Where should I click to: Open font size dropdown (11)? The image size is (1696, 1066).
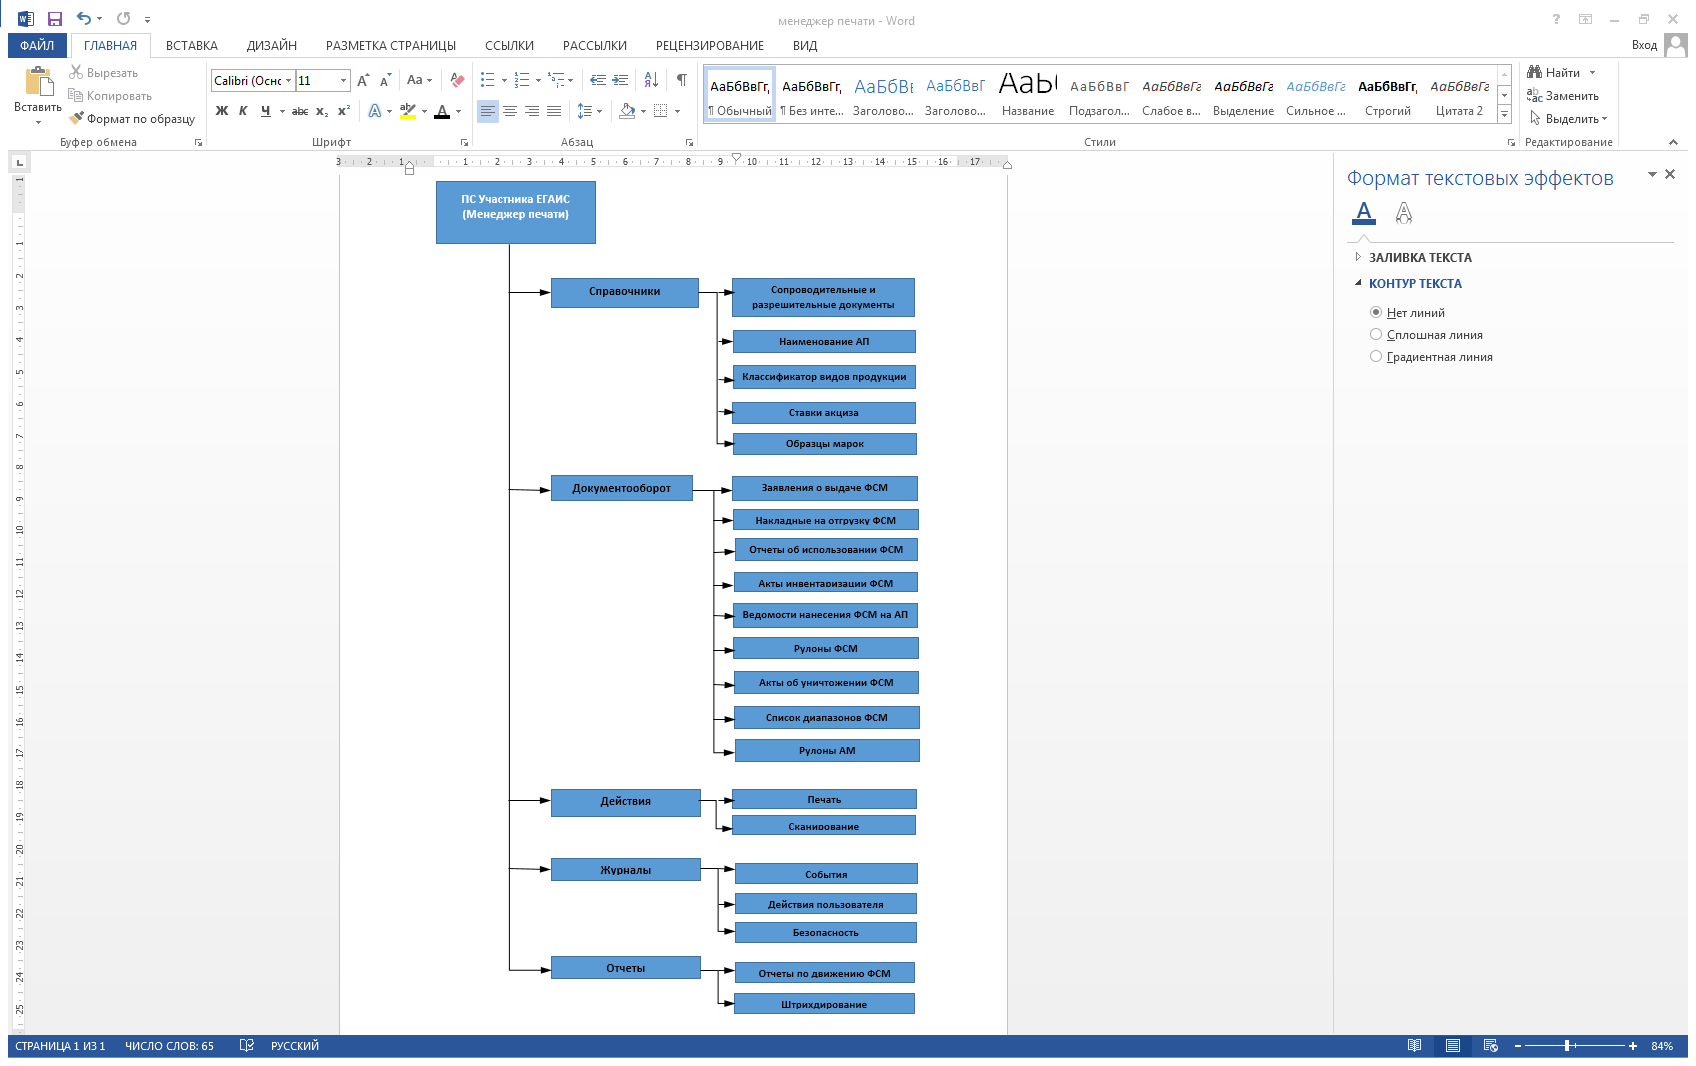[344, 80]
